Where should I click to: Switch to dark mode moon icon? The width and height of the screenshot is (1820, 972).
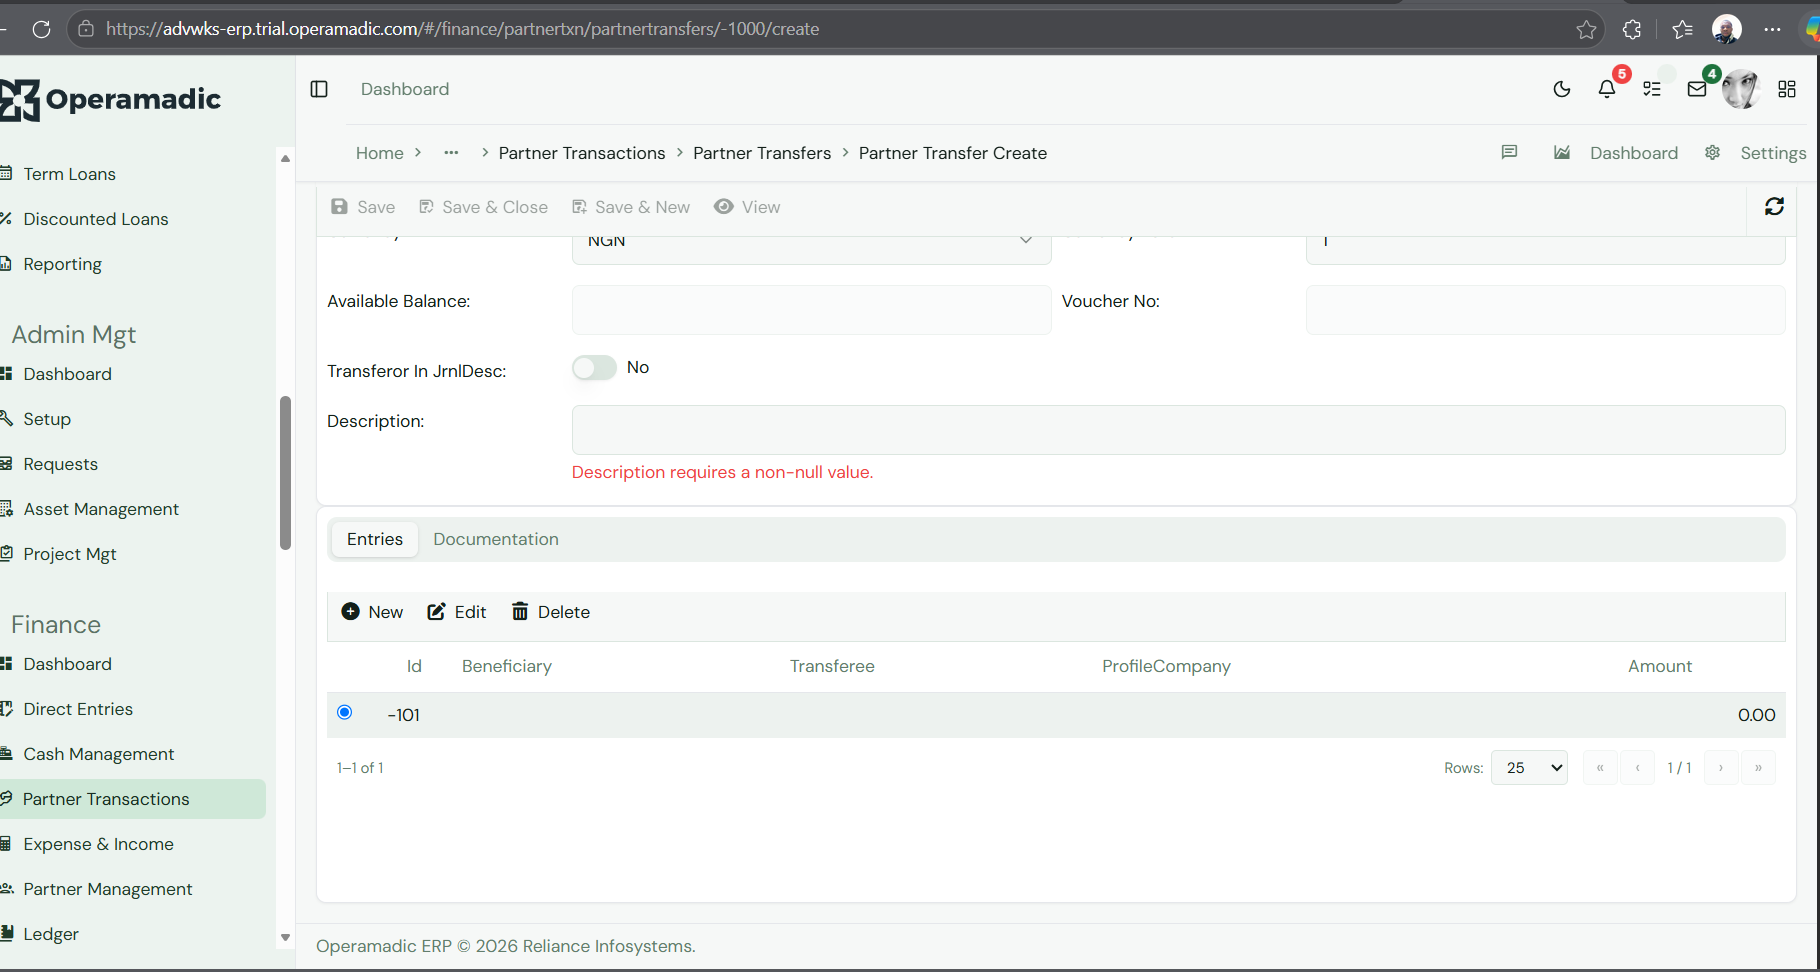(x=1562, y=89)
